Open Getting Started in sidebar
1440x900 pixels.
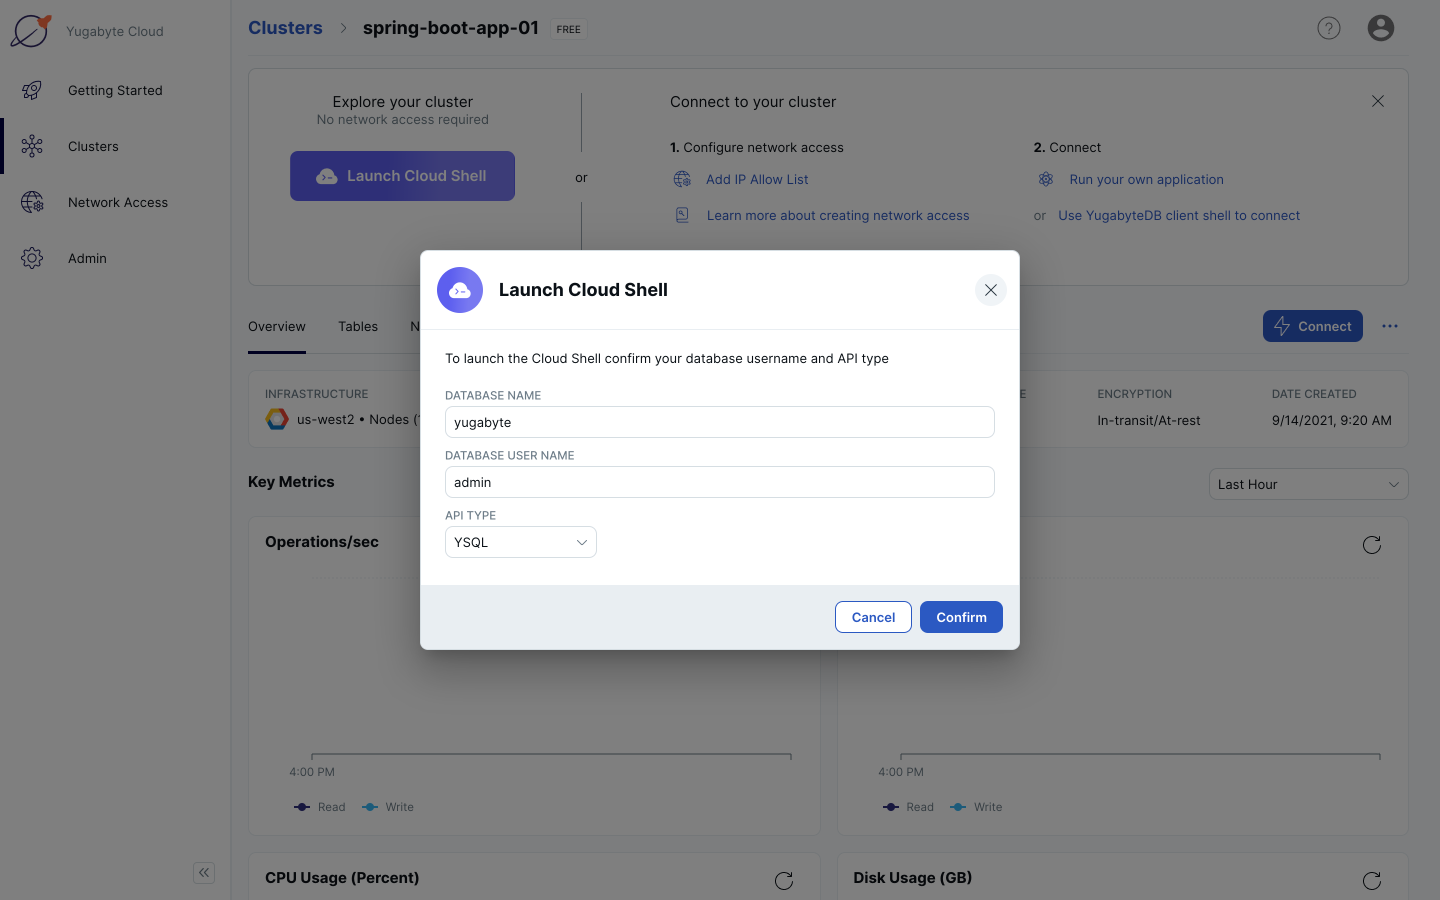tap(115, 90)
